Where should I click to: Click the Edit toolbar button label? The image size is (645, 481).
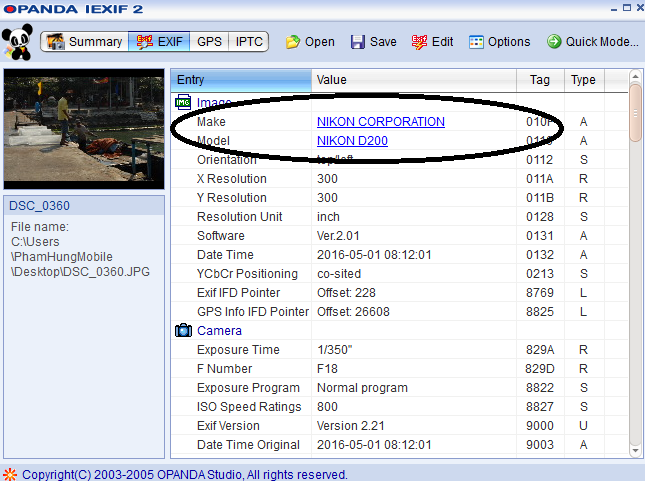[443, 42]
